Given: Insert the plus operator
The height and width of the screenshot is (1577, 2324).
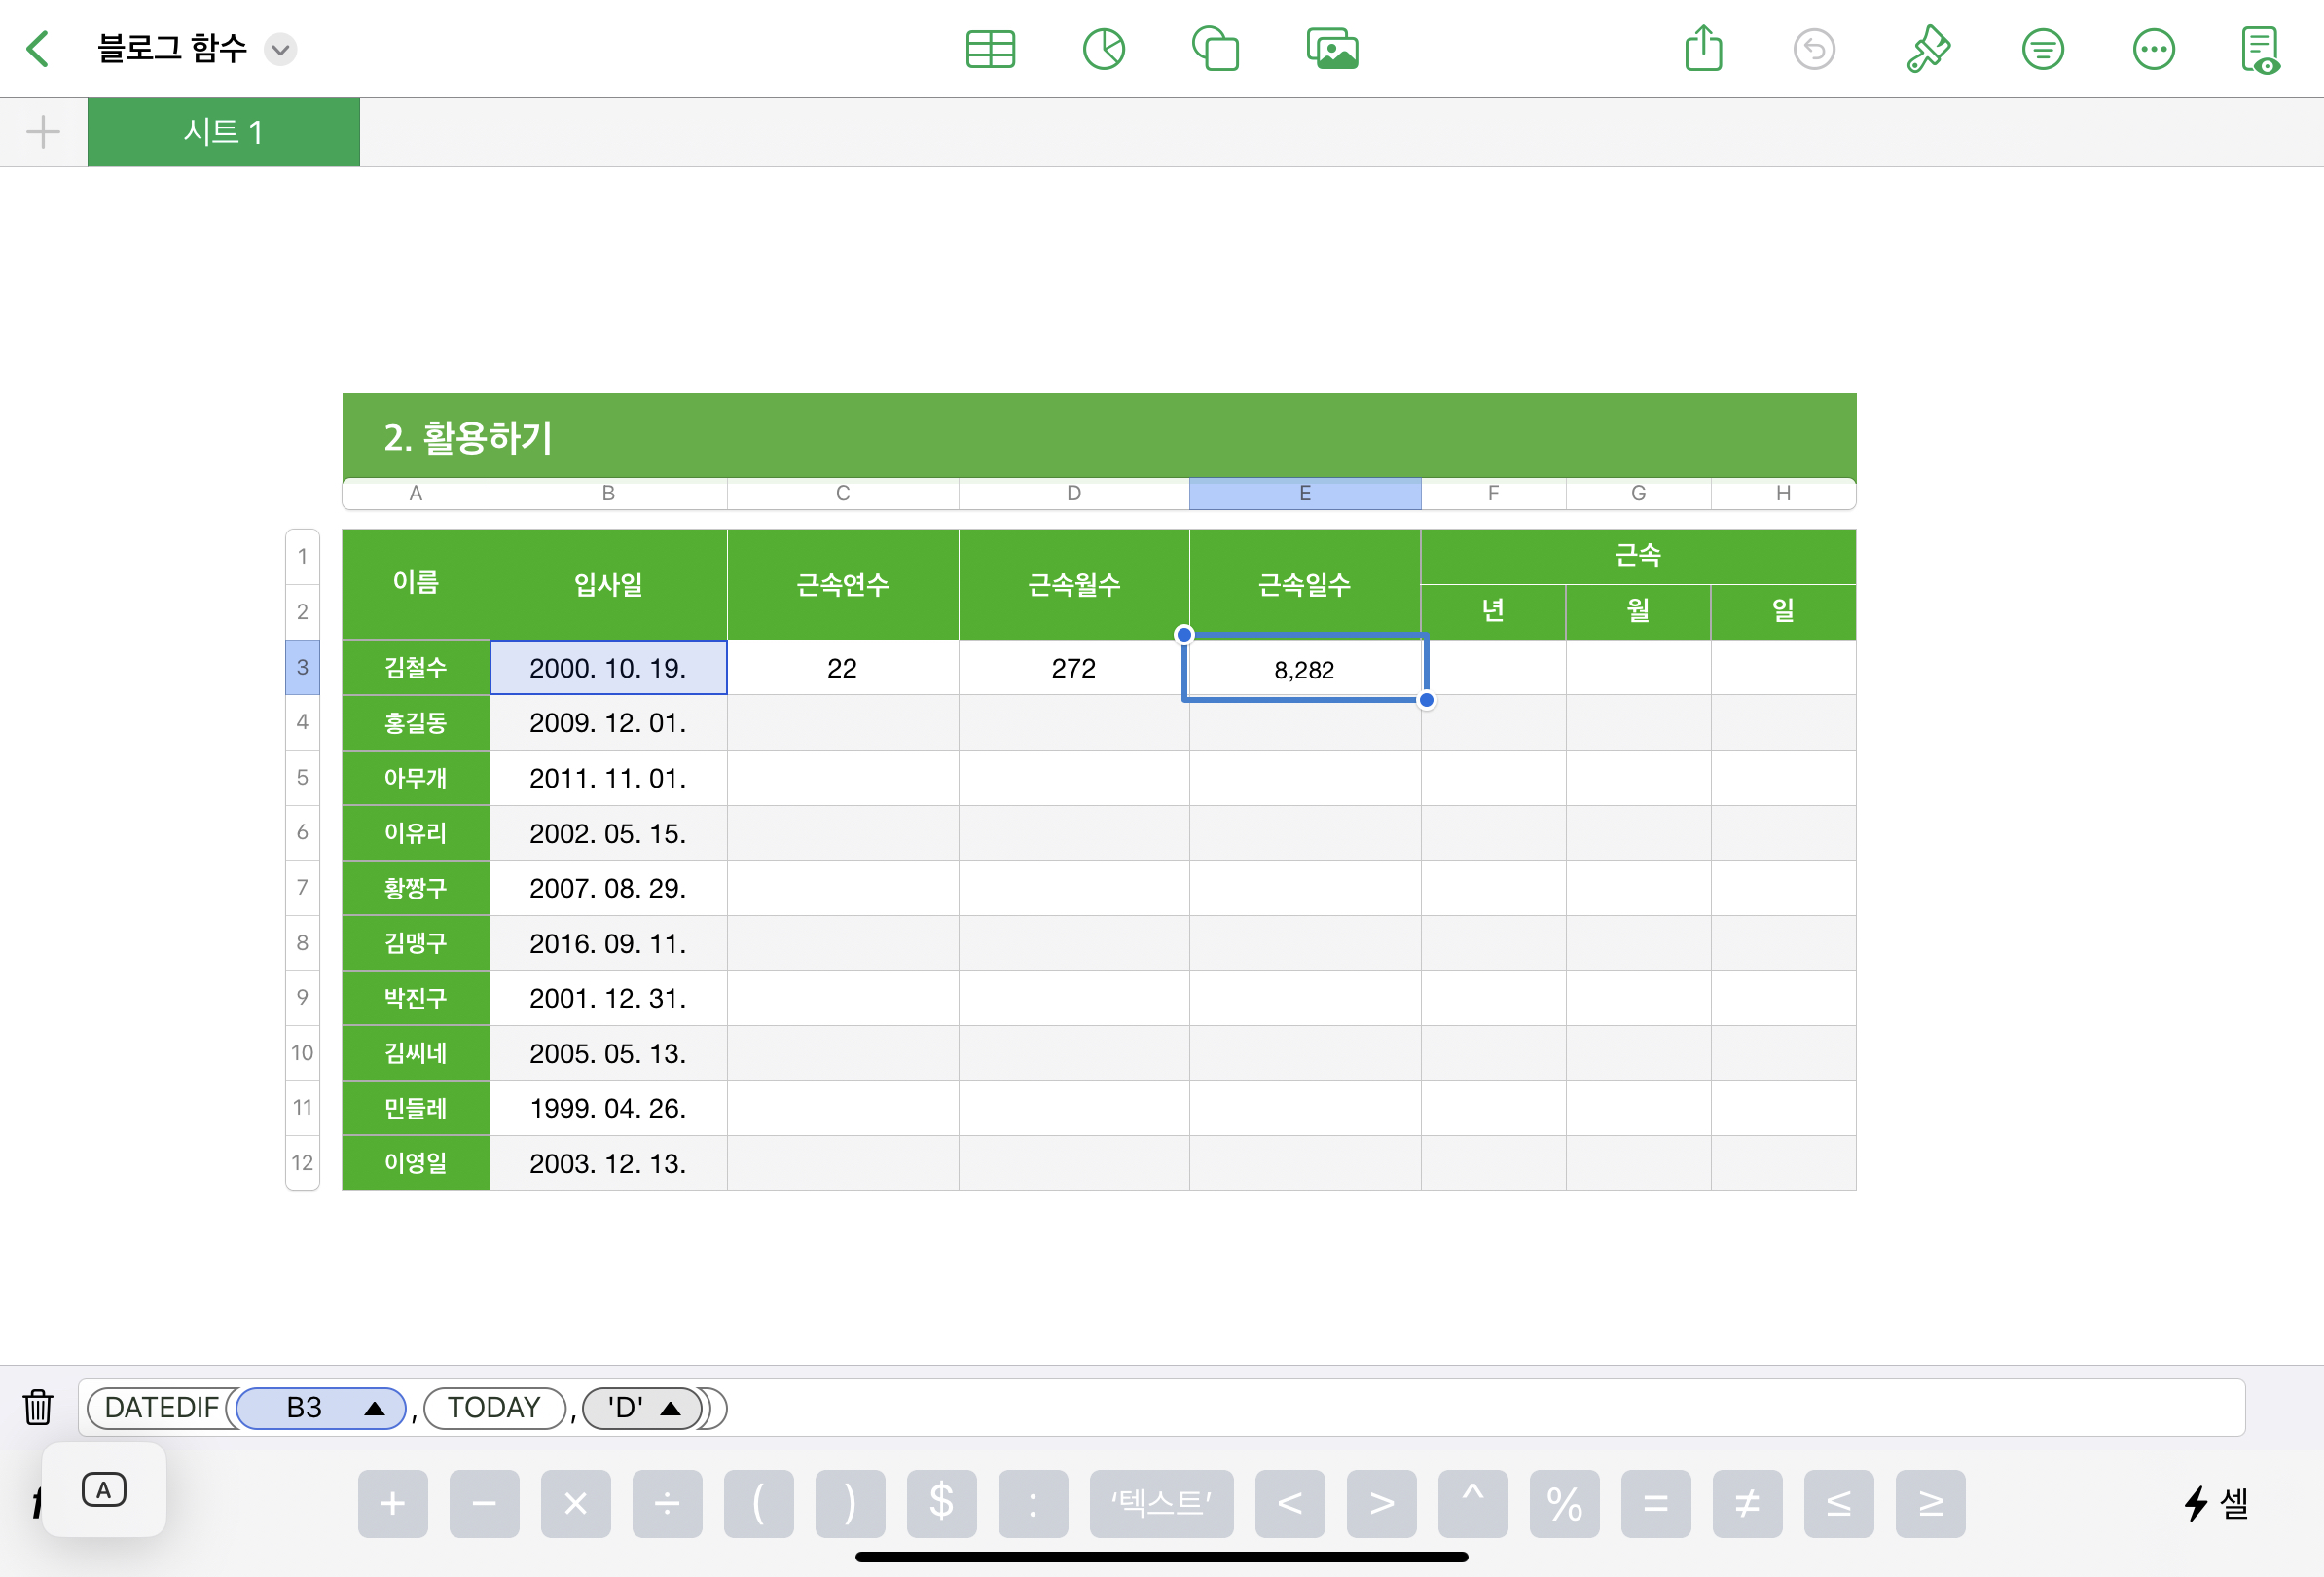Looking at the screenshot, I should [393, 1503].
